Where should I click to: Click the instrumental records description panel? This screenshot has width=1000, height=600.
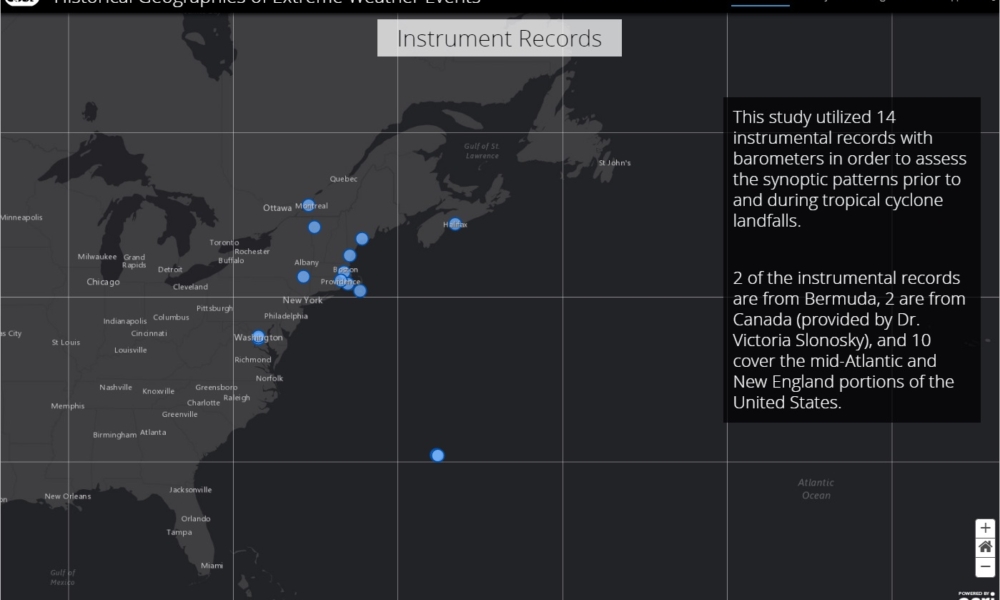point(851,259)
